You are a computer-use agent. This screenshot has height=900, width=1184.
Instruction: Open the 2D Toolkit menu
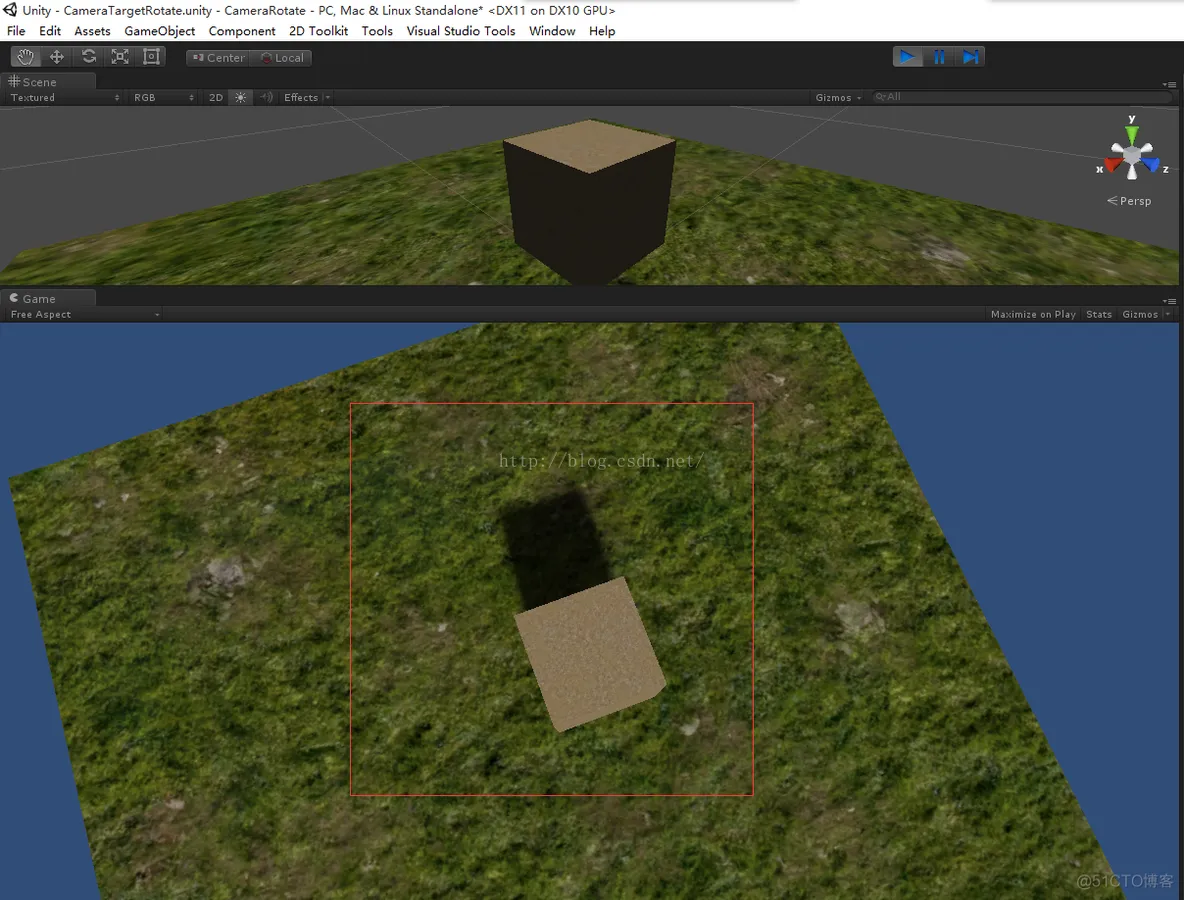click(x=318, y=31)
